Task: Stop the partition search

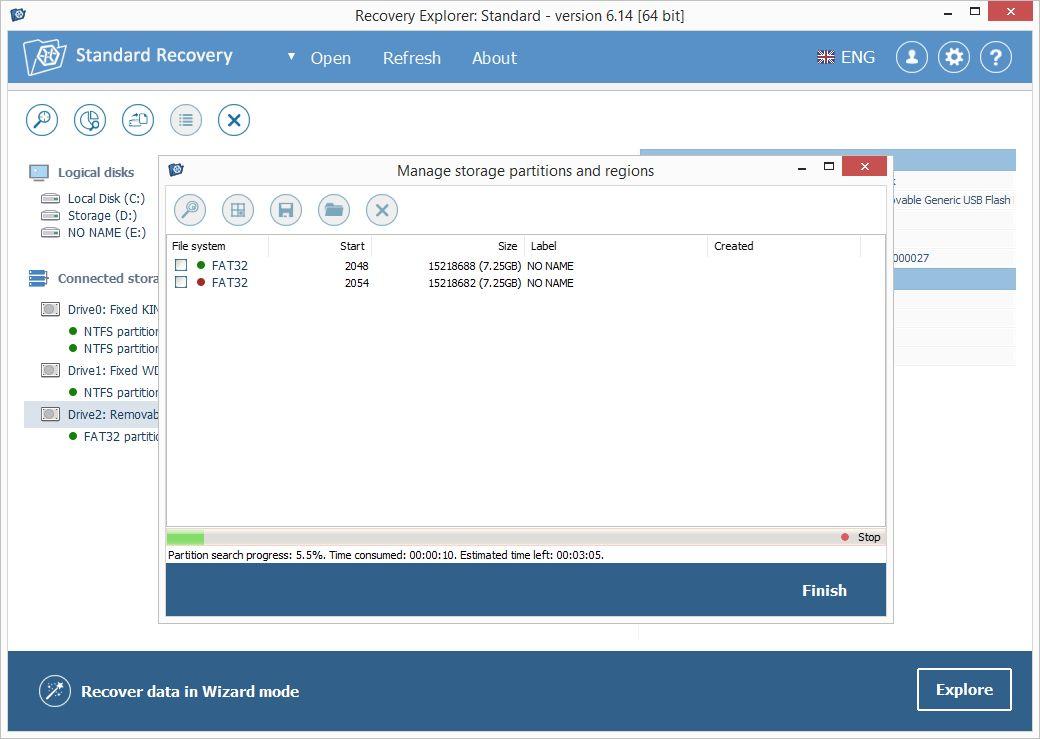Action: tap(861, 537)
